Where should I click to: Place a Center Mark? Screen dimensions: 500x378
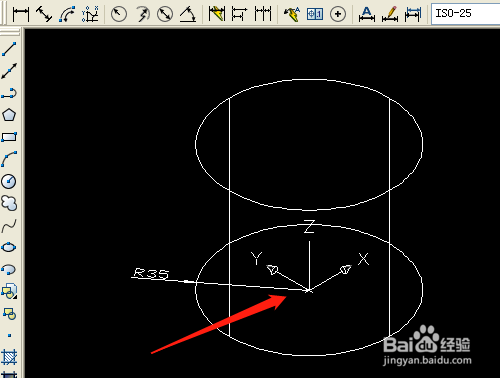point(338,14)
